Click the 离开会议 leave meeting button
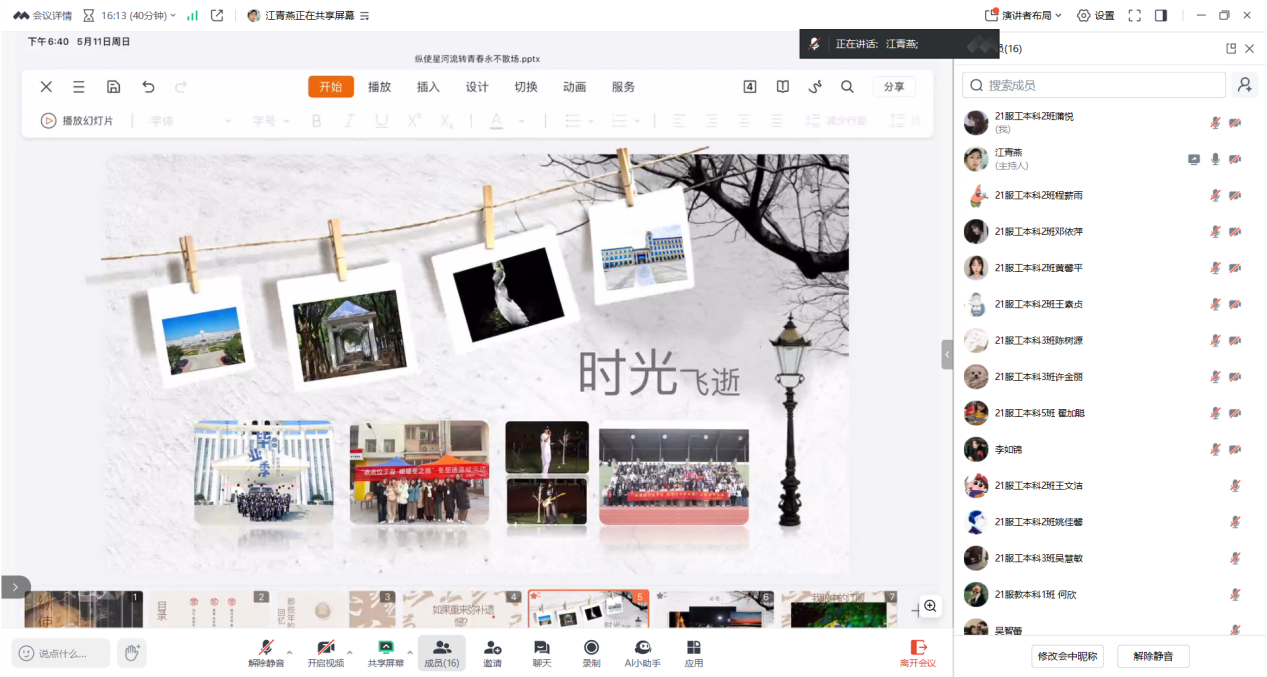 [917, 652]
